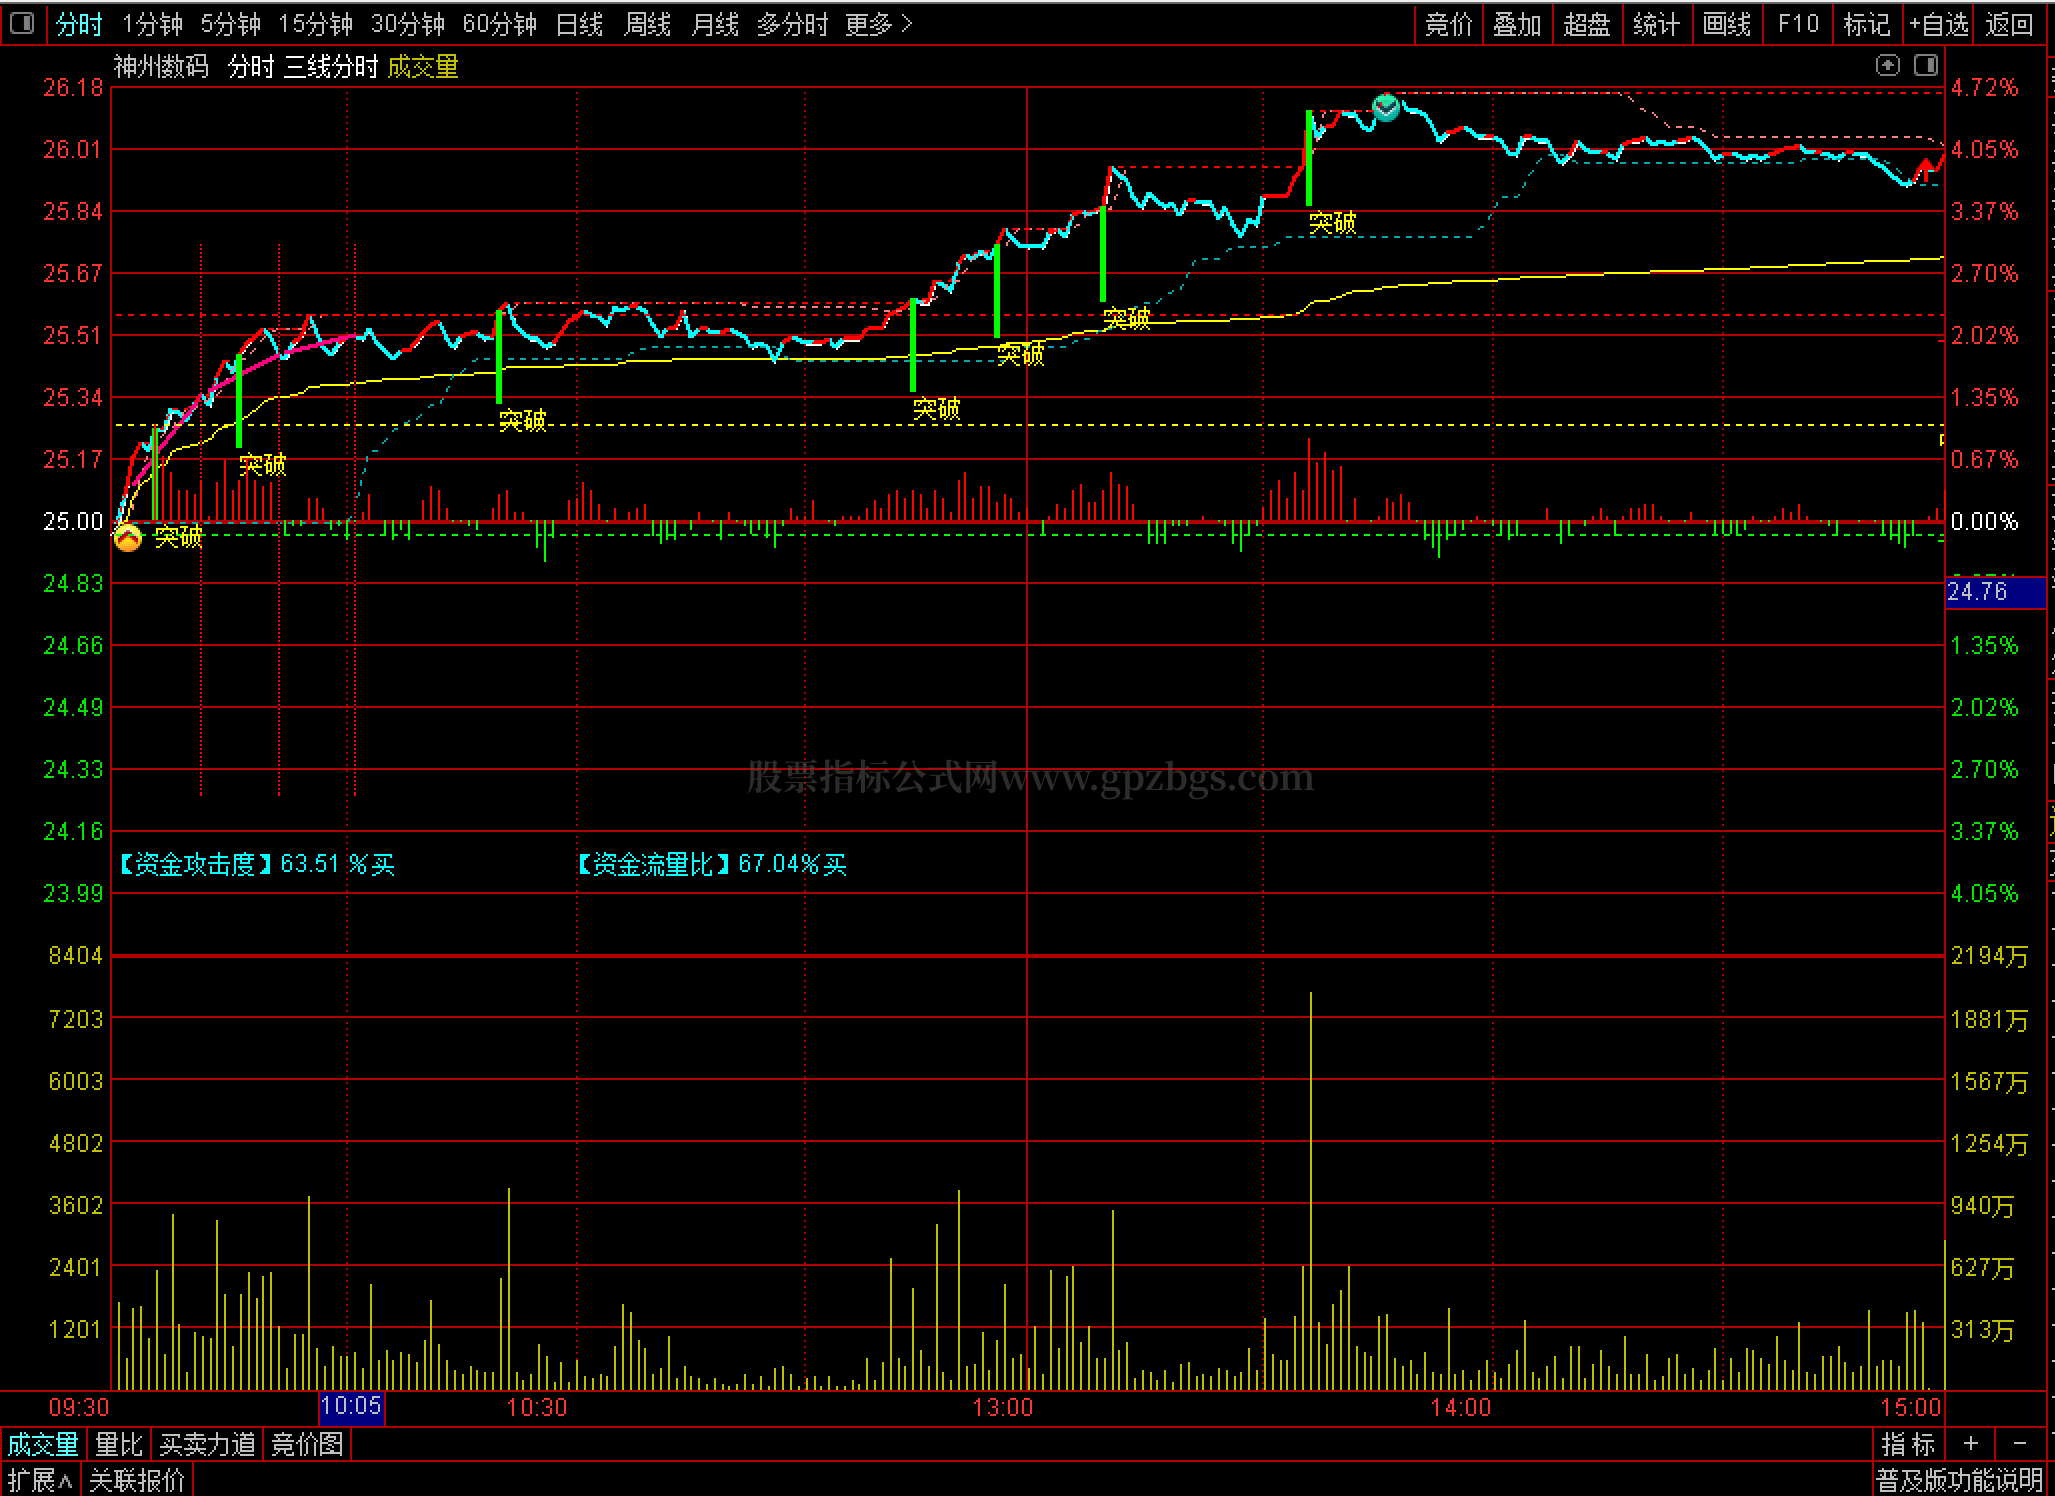Click the stock name 神州数码

(161, 67)
